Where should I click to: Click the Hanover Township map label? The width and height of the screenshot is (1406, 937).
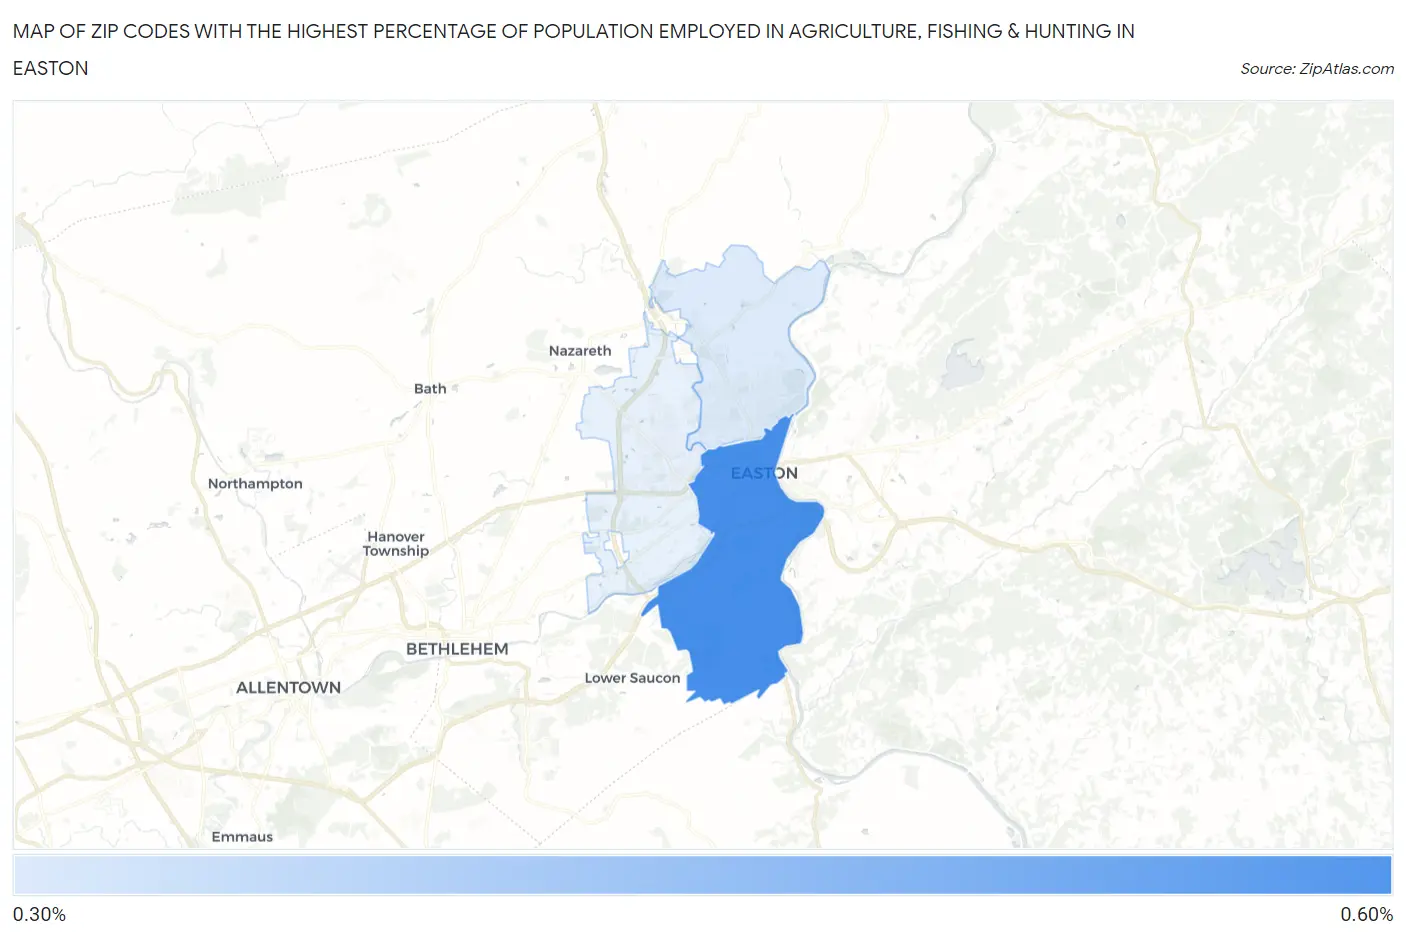pyautogui.click(x=396, y=544)
